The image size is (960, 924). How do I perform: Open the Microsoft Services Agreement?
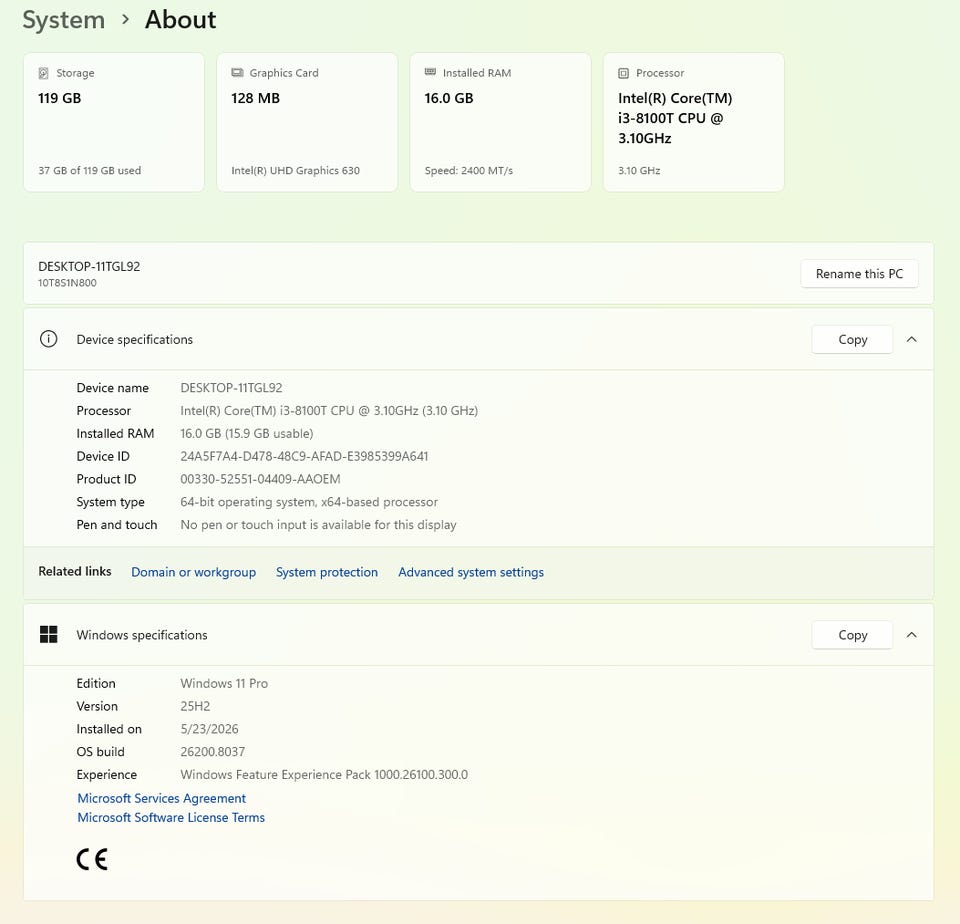[x=162, y=798]
